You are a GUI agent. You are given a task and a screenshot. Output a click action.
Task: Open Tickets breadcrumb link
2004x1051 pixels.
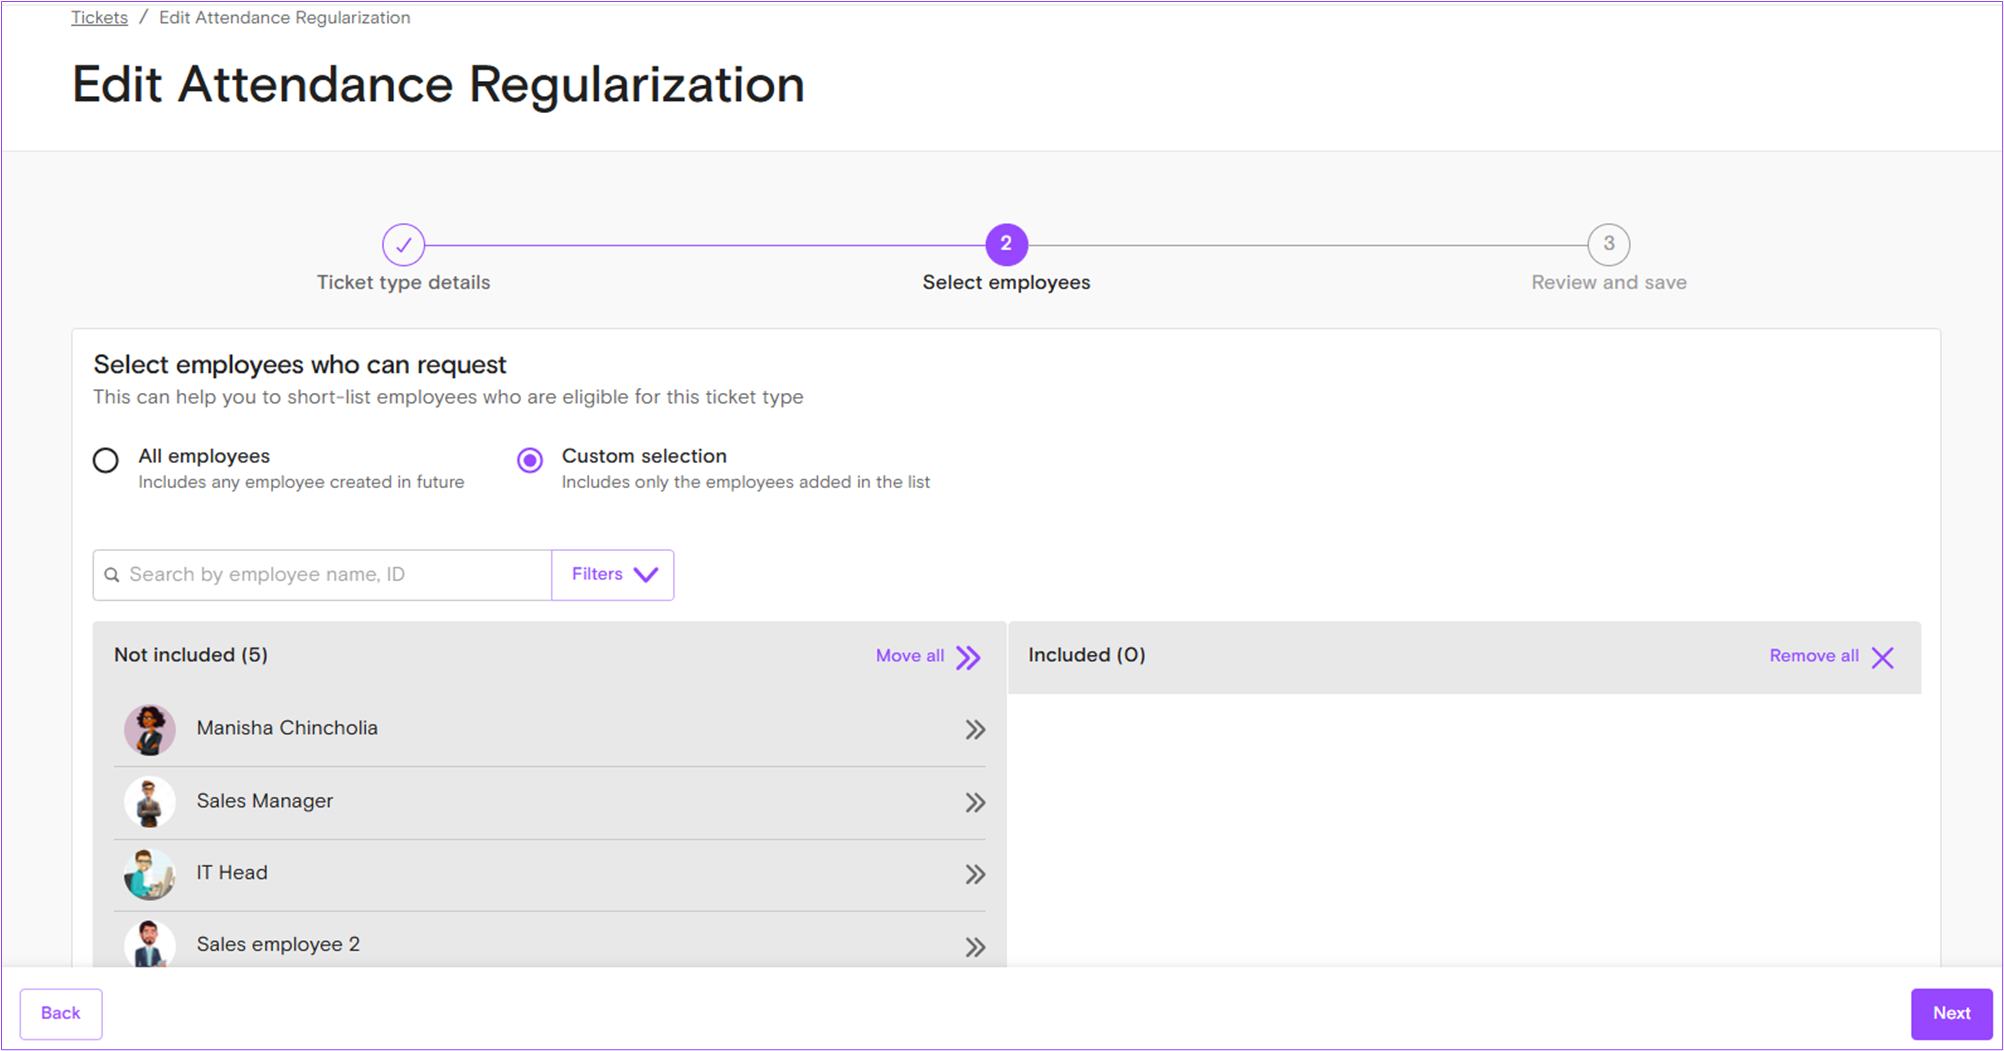pos(99,18)
